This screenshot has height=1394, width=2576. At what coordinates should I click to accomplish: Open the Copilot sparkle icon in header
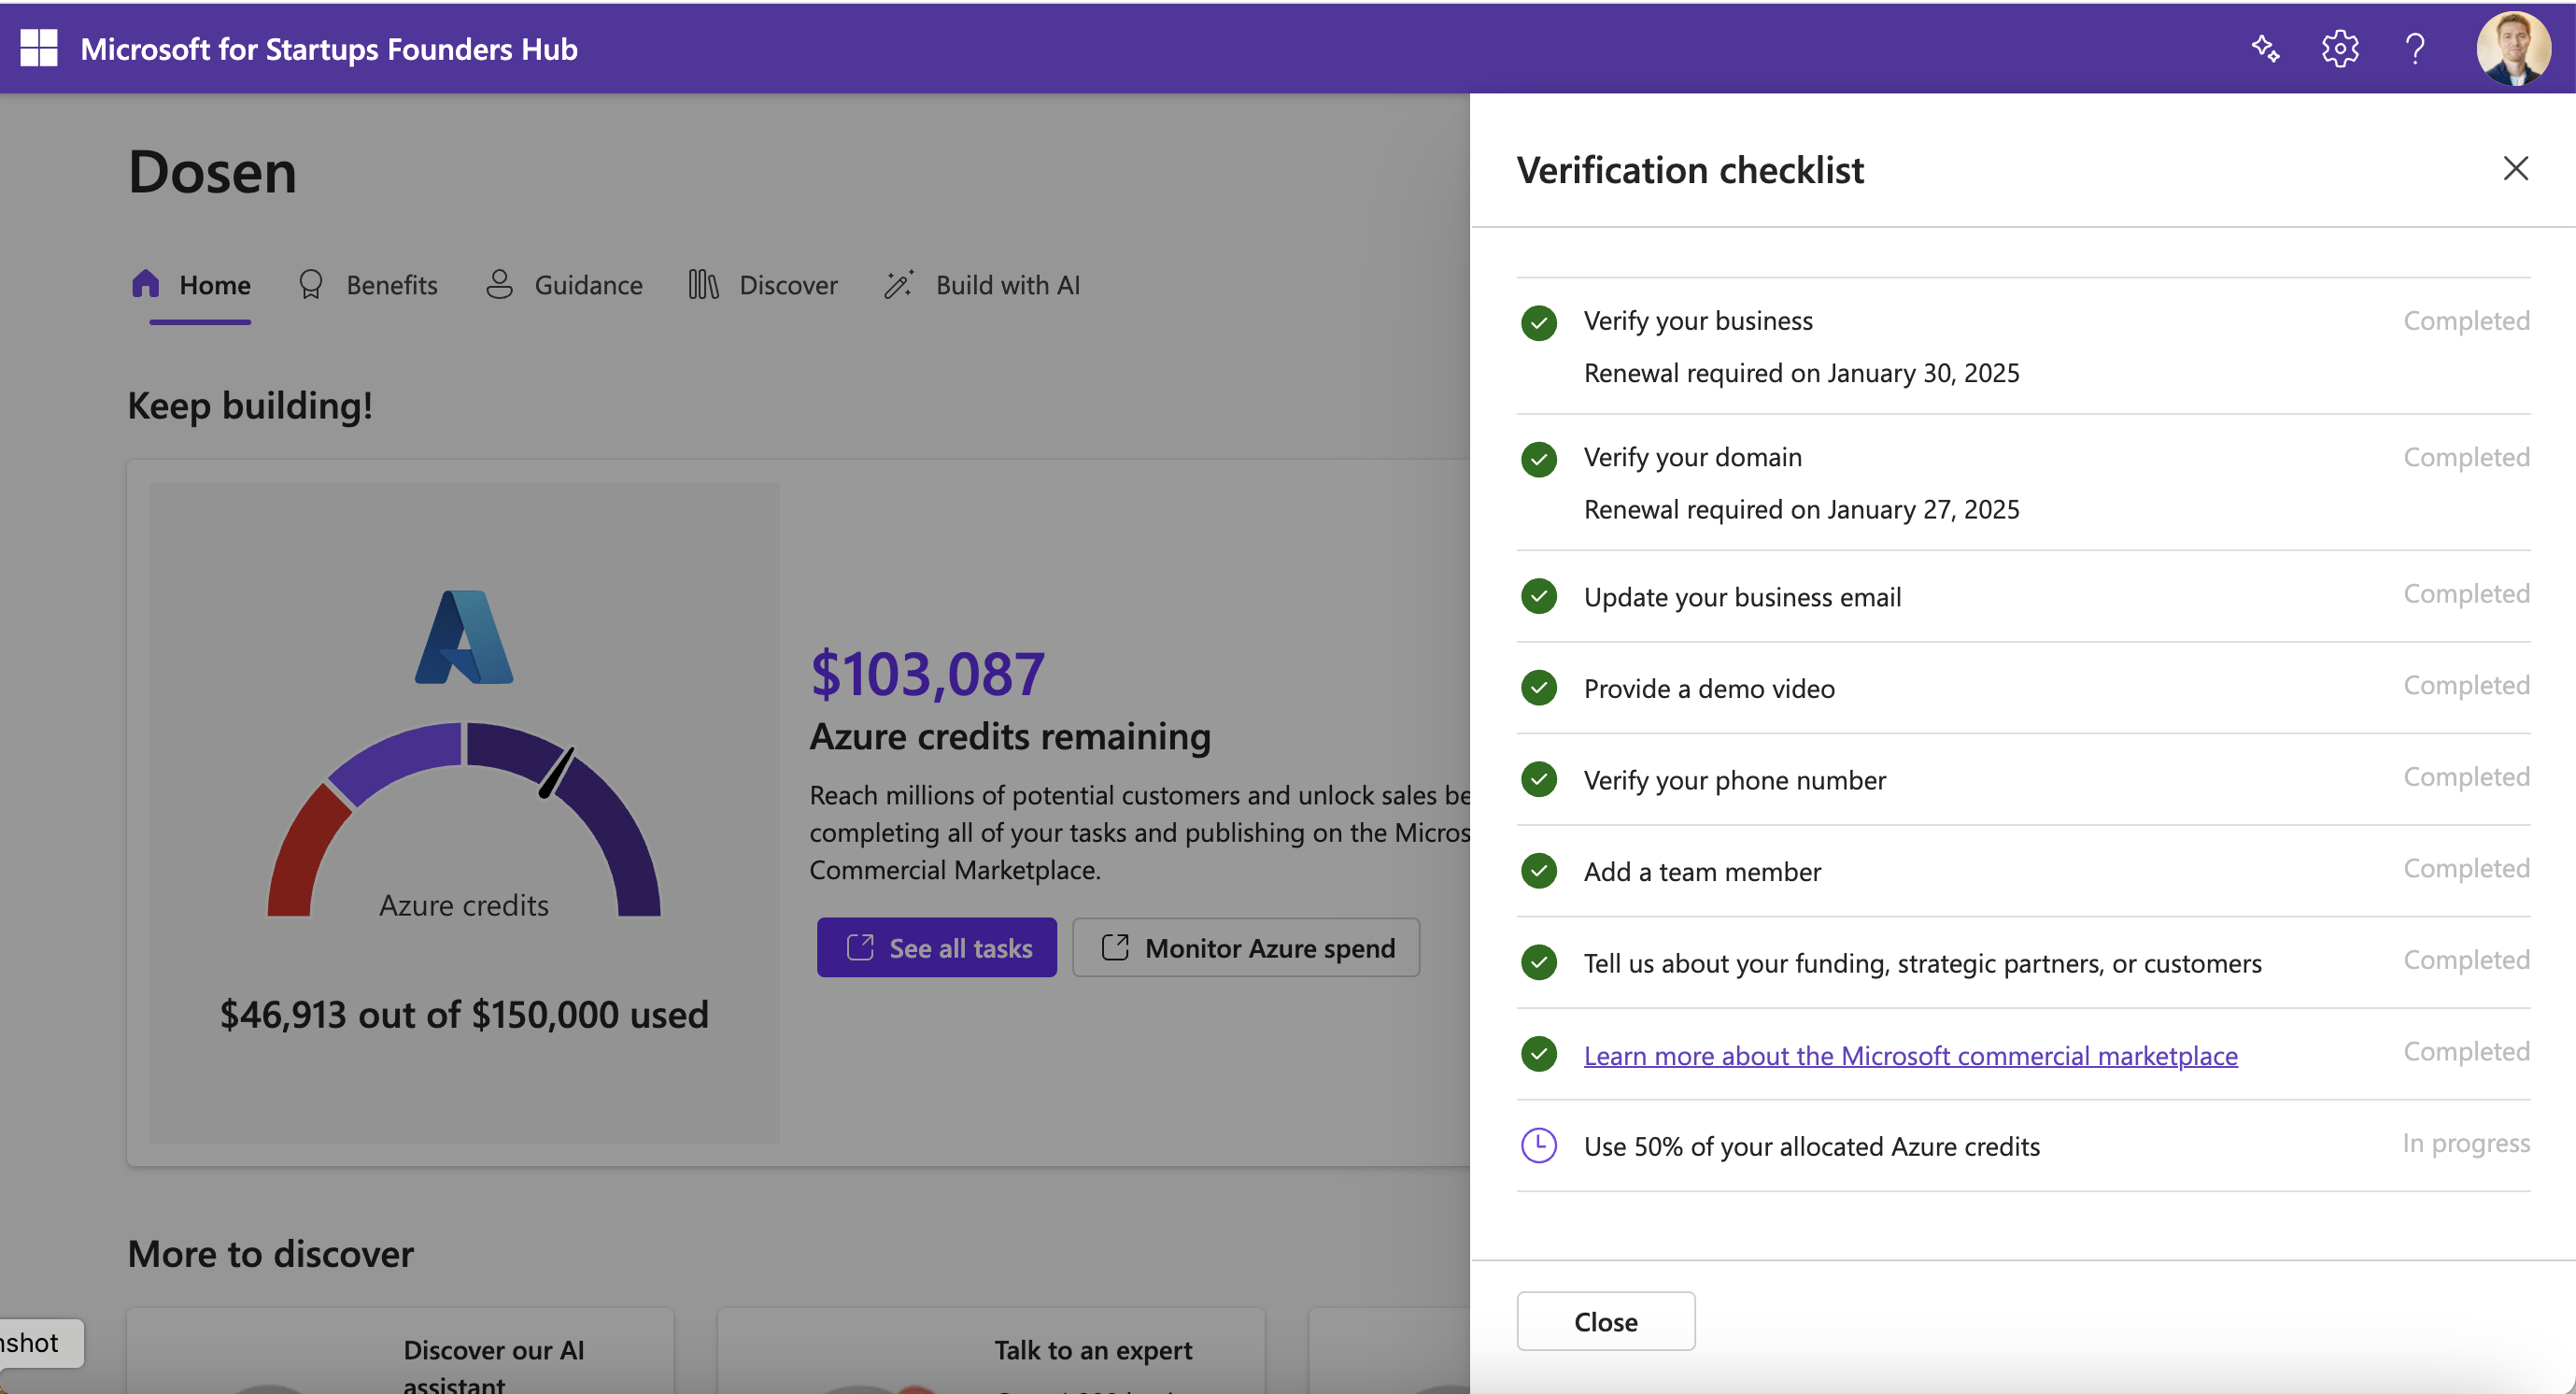2265,48
